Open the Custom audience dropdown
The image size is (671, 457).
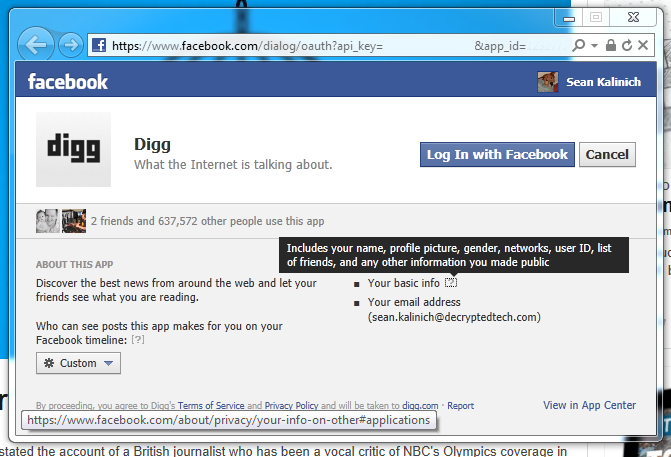tap(78, 363)
